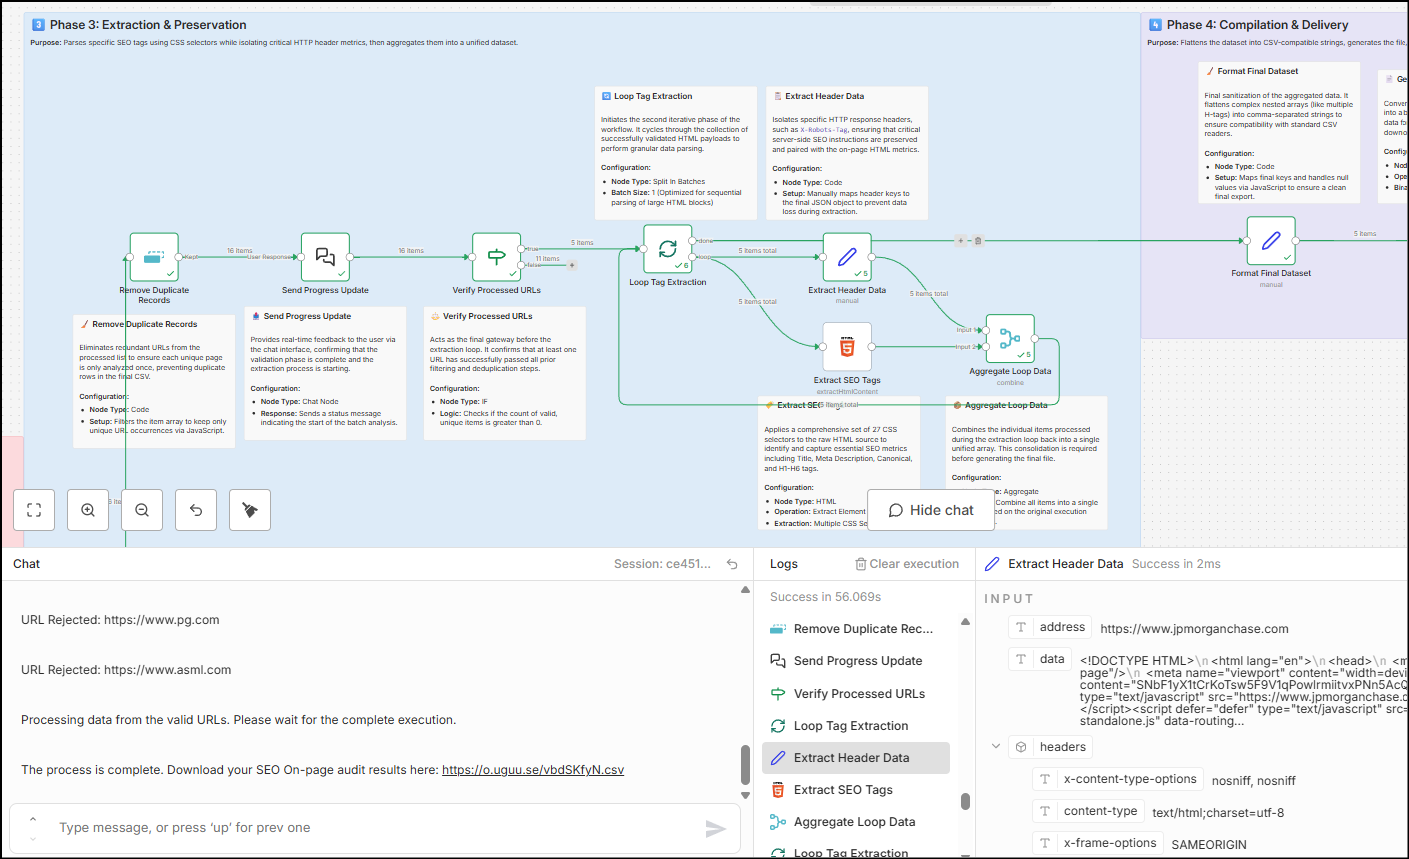
Task: Select the Loop Tag Extraction node on canvas
Action: click(668, 249)
